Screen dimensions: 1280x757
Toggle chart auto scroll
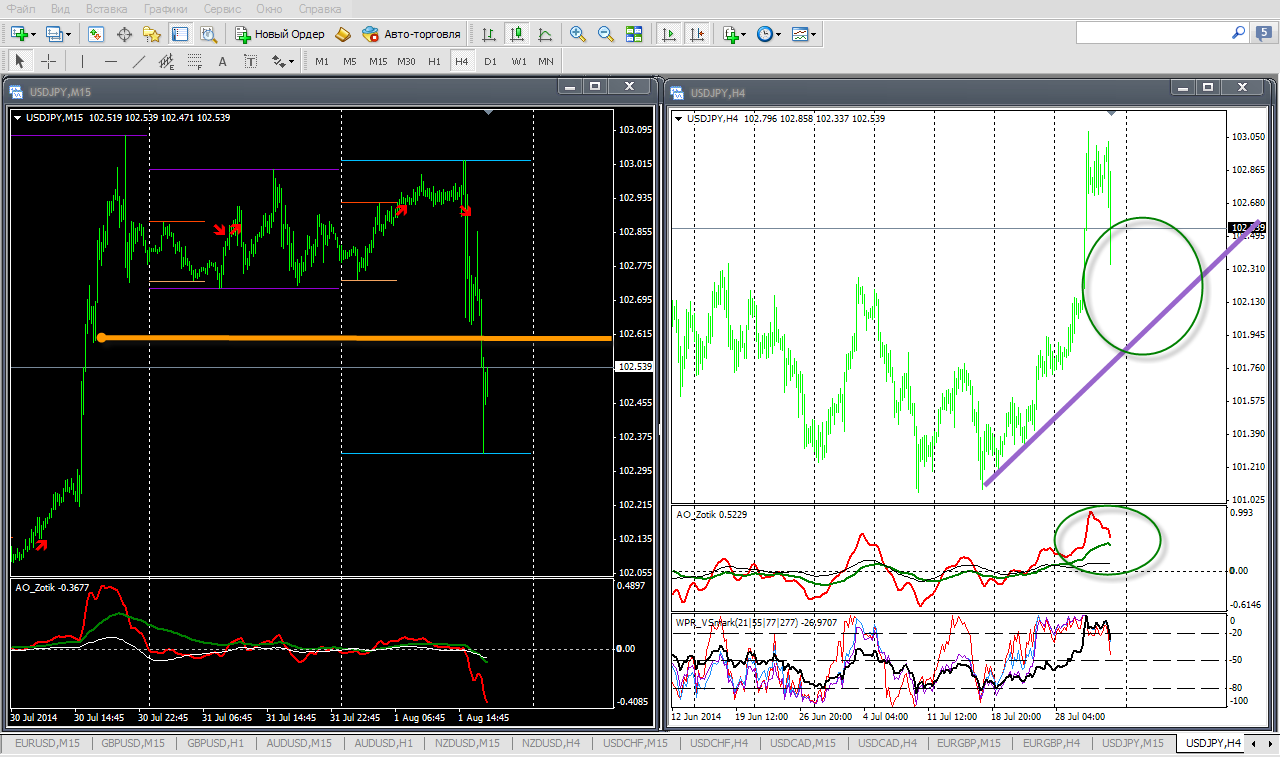coord(670,34)
